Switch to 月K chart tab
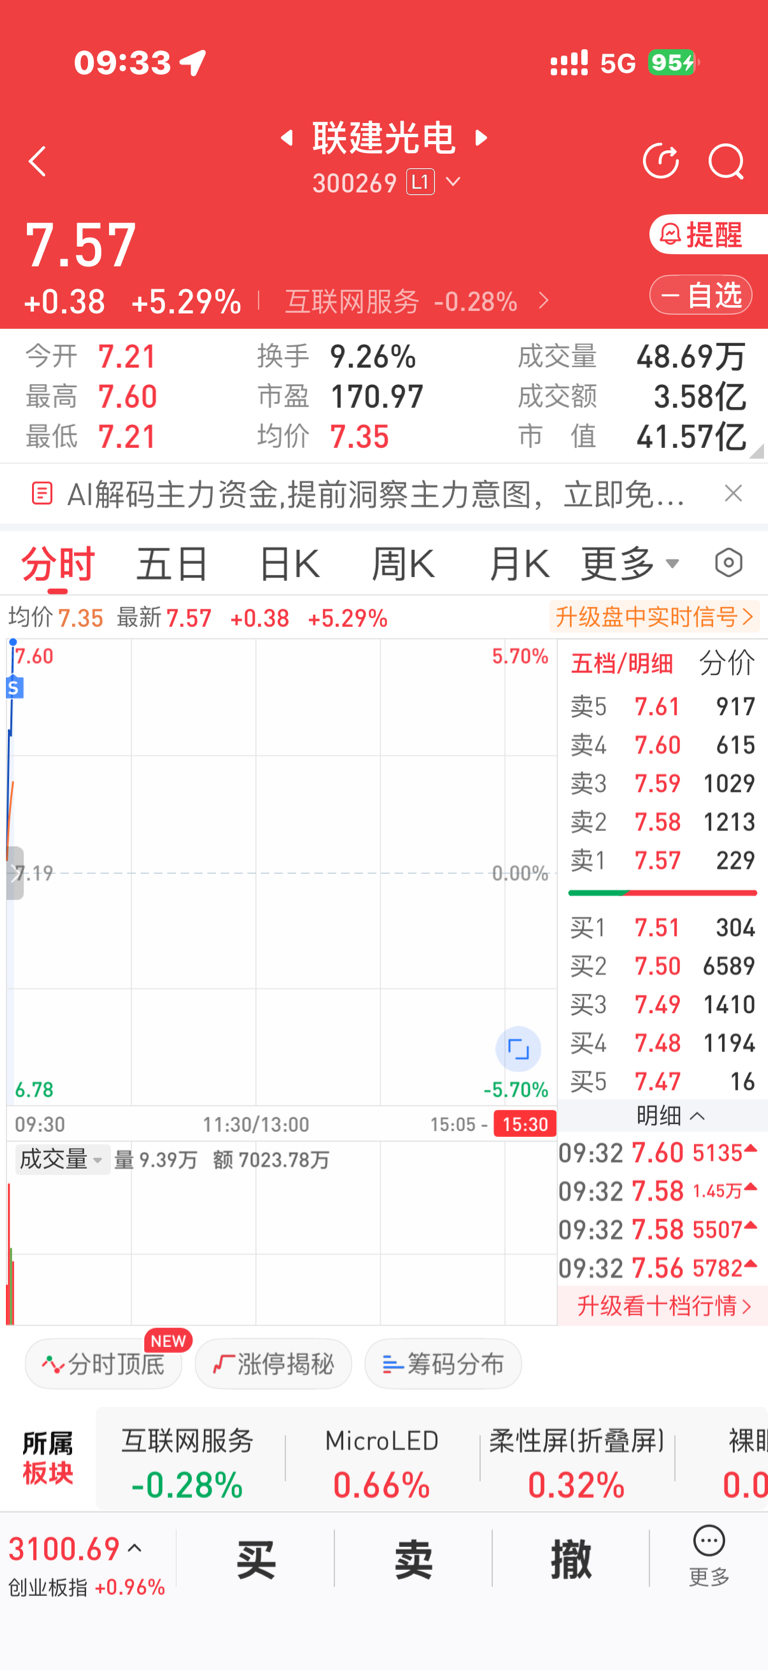The image size is (768, 1670). tap(518, 565)
